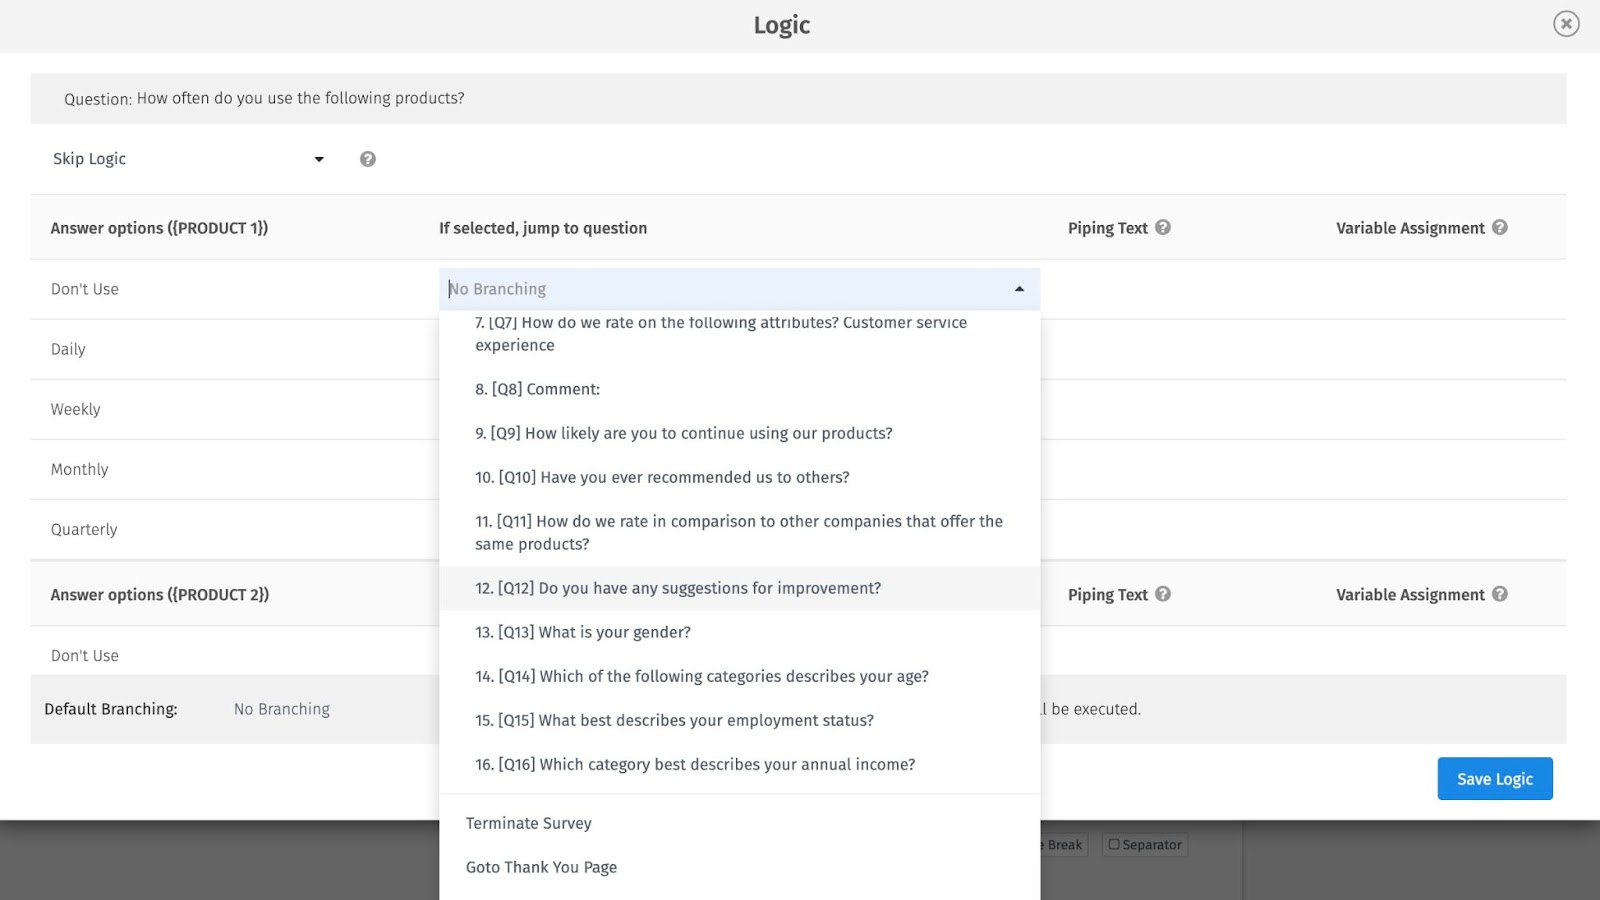Click the help icon beside Skip Logic
1600x900 pixels.
coord(368,159)
